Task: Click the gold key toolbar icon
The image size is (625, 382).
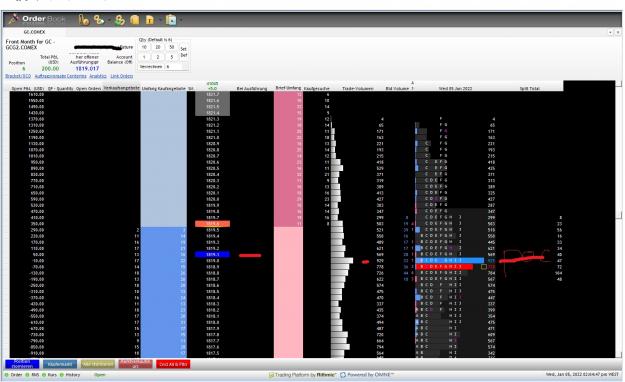Action: coord(83,20)
